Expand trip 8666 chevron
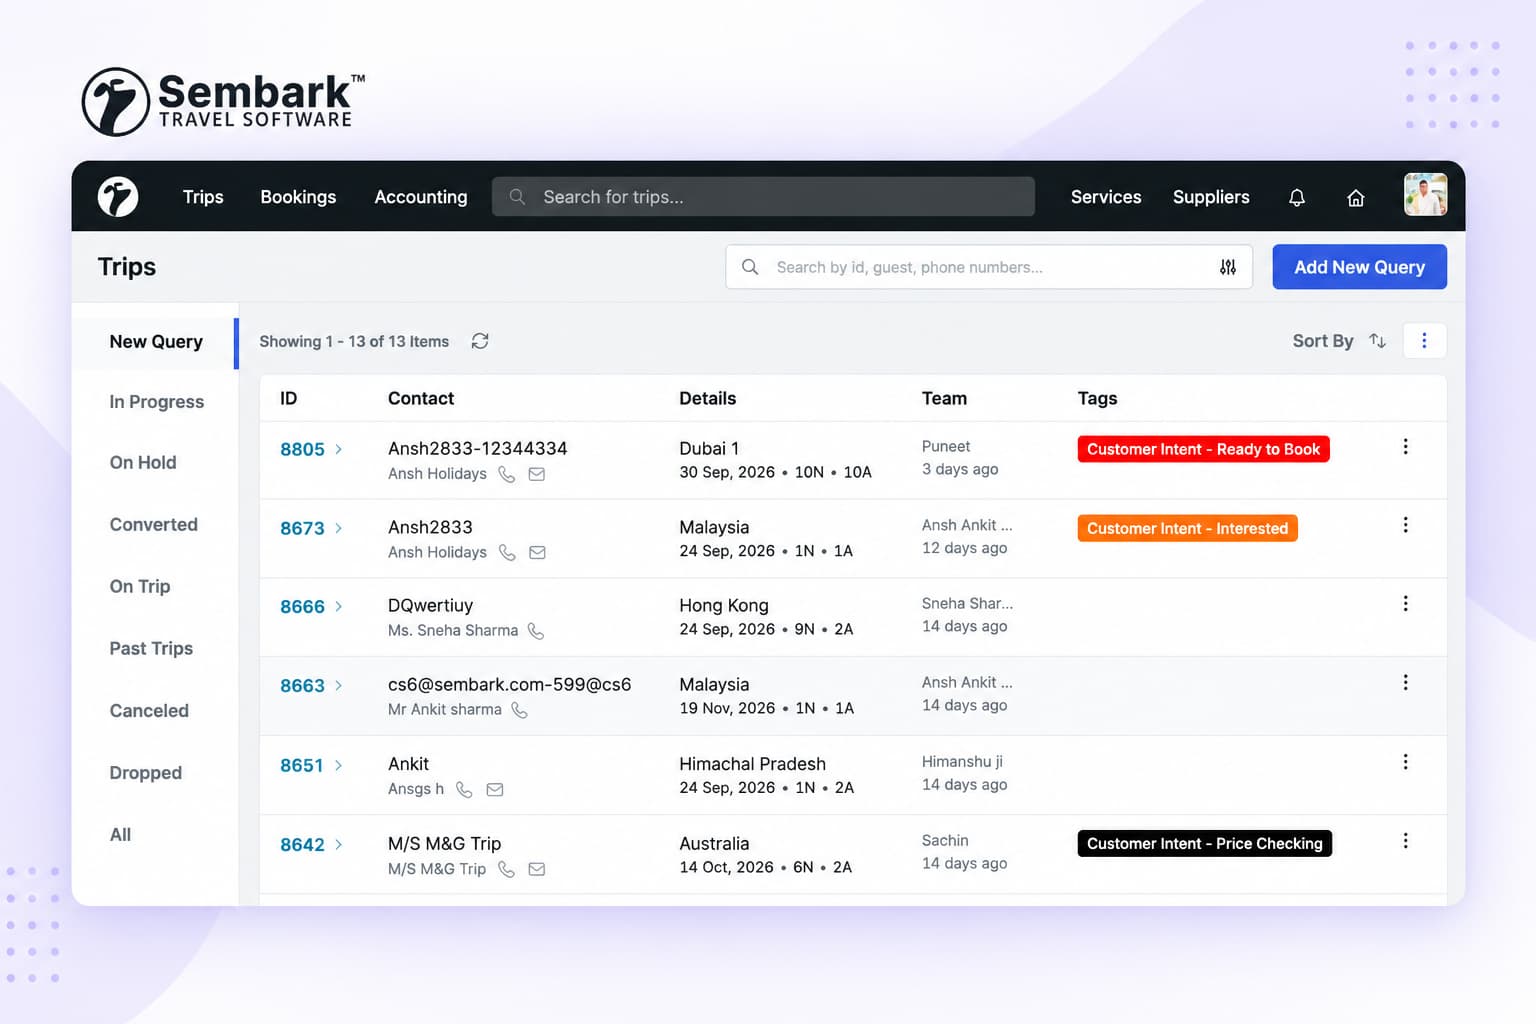Screen dimensions: 1536x1024 339,606
